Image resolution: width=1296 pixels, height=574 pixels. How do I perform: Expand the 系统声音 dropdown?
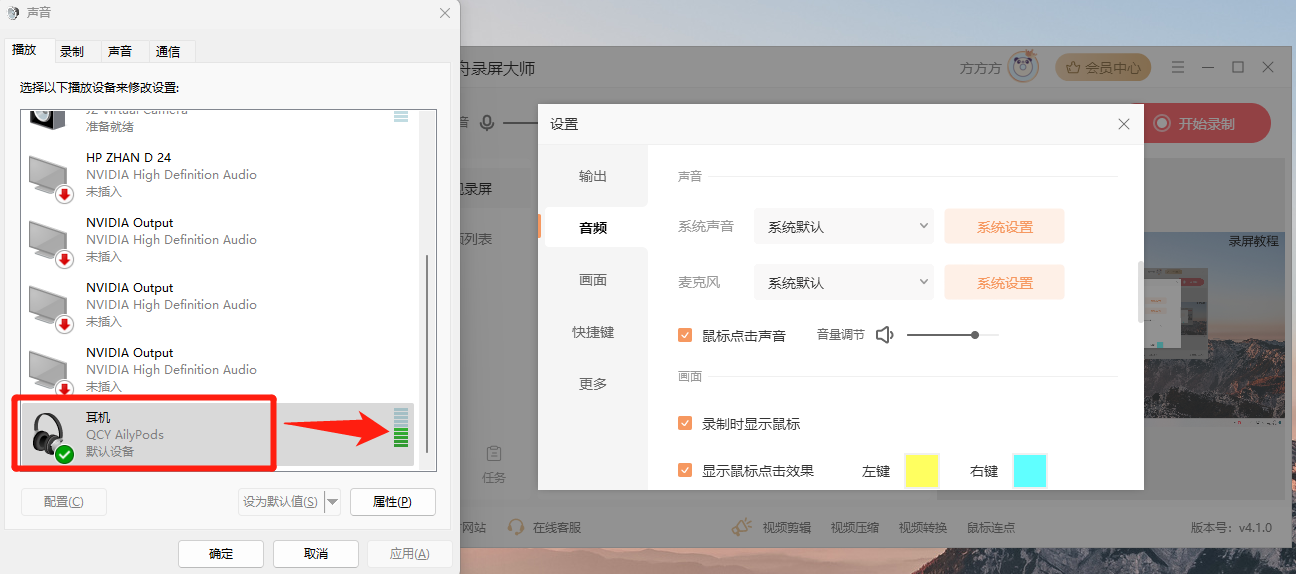(x=843, y=227)
